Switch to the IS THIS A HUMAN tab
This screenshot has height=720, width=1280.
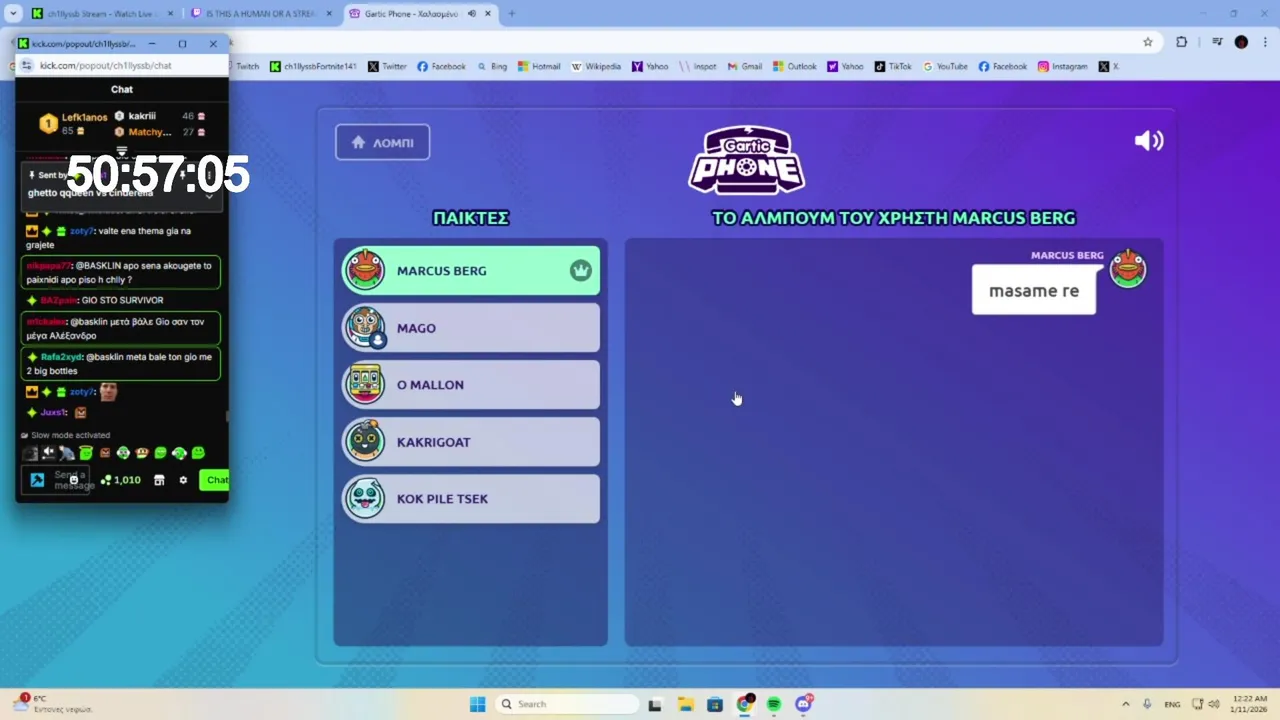coord(260,13)
